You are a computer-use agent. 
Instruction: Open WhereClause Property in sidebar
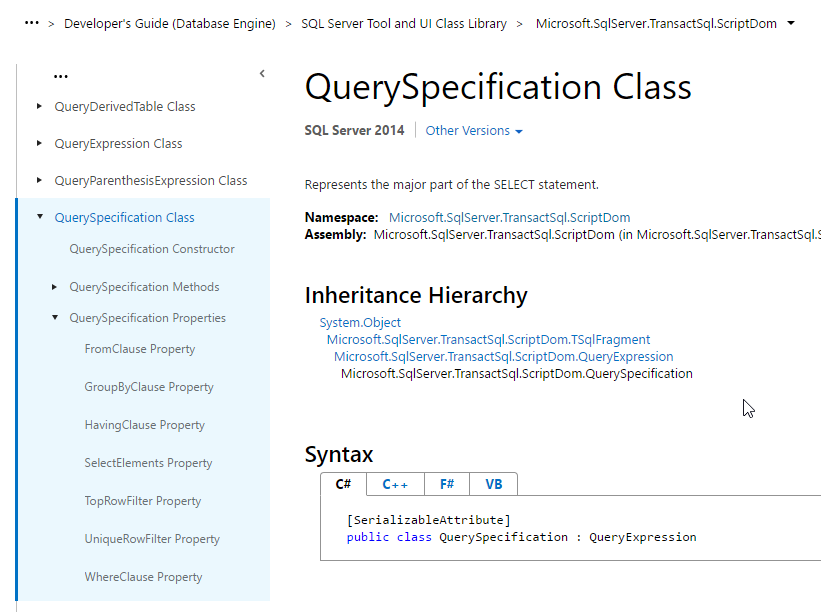(x=143, y=577)
